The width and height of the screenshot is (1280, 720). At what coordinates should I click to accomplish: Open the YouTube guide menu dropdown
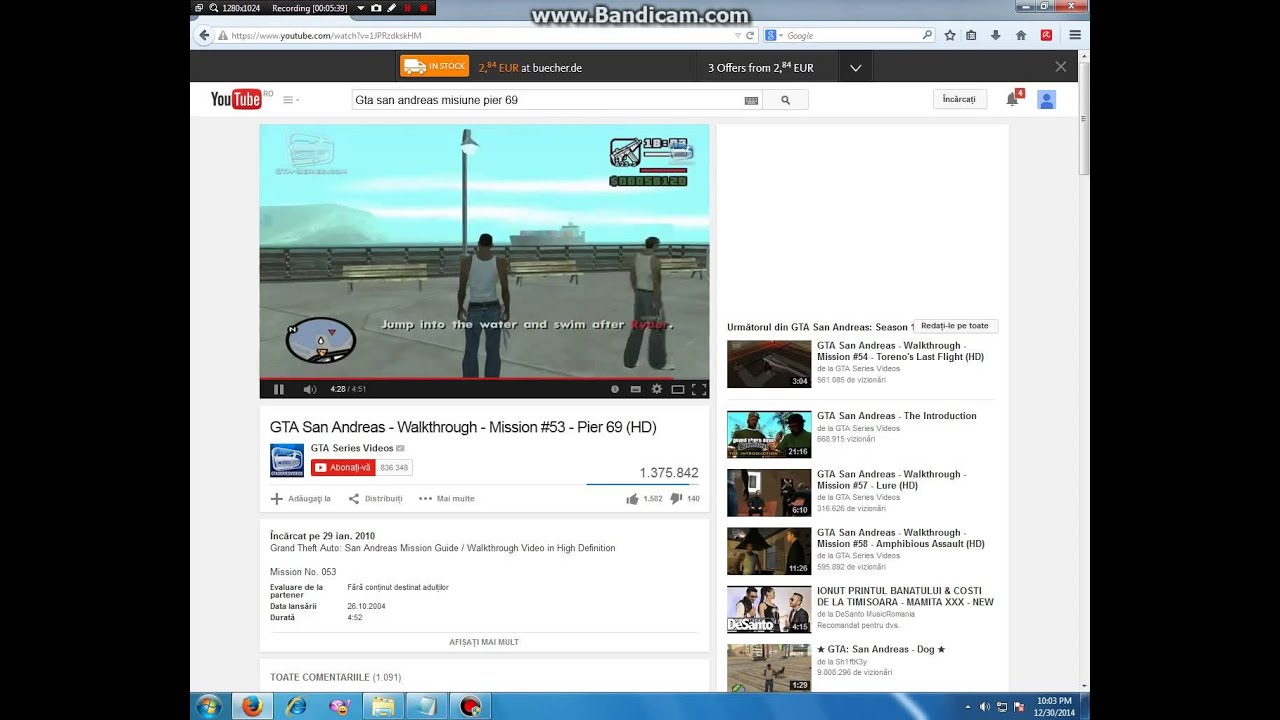[x=291, y=100]
